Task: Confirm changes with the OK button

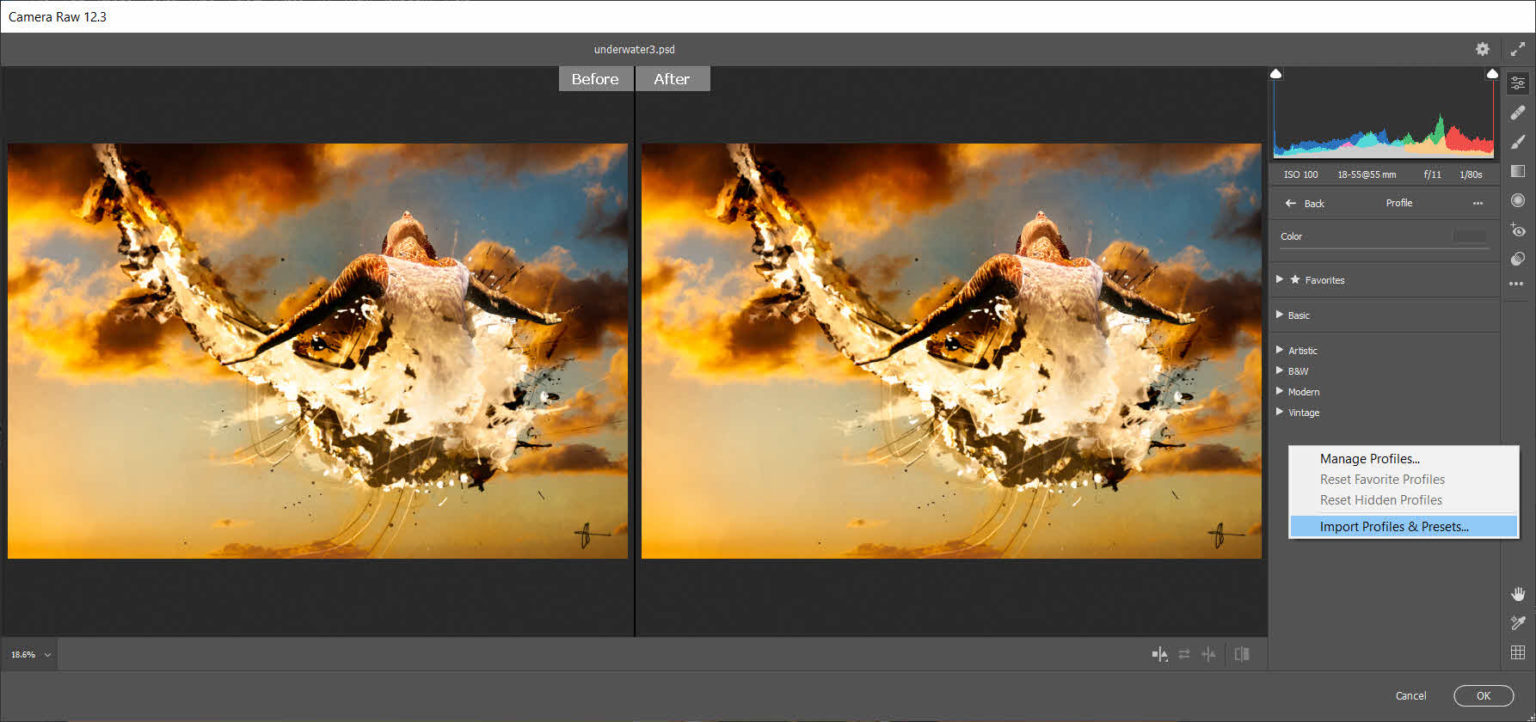Action: click(x=1483, y=695)
